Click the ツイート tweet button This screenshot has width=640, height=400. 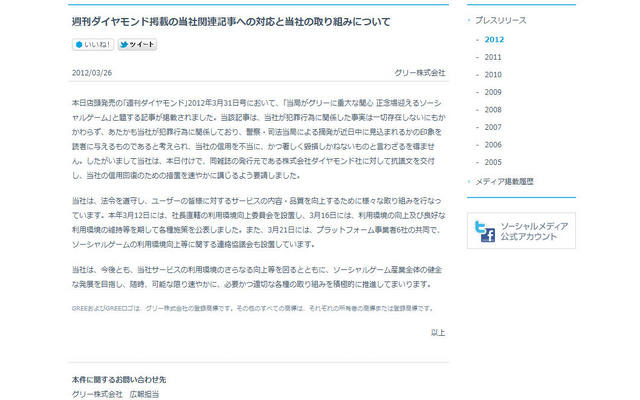pos(138,44)
